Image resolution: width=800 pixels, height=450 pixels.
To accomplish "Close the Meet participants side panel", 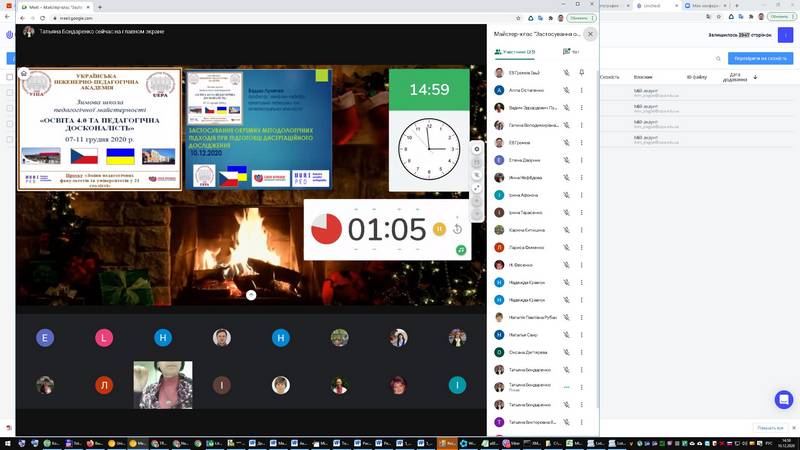I will pos(590,34).
